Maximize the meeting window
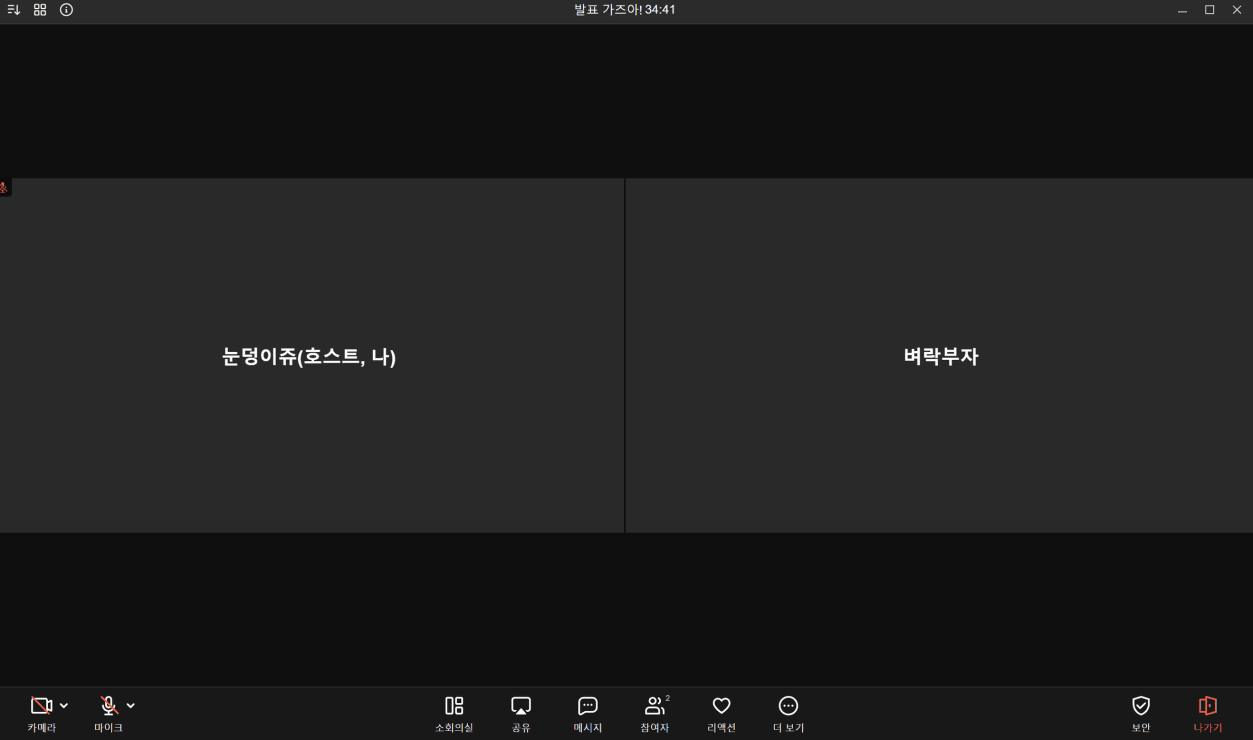1253x740 pixels. point(1209,10)
